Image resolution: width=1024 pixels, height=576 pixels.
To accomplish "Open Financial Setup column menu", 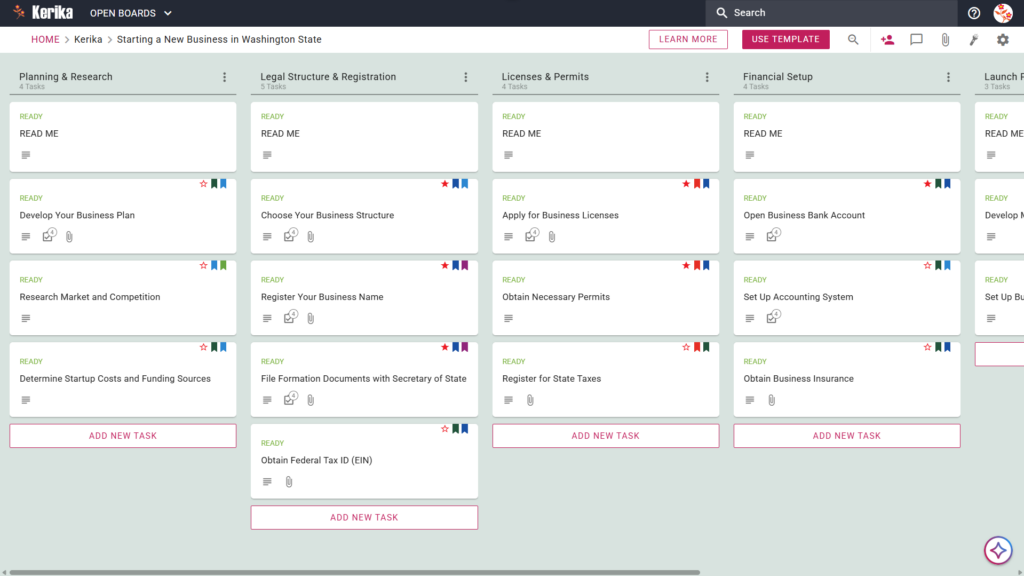I will click(948, 77).
